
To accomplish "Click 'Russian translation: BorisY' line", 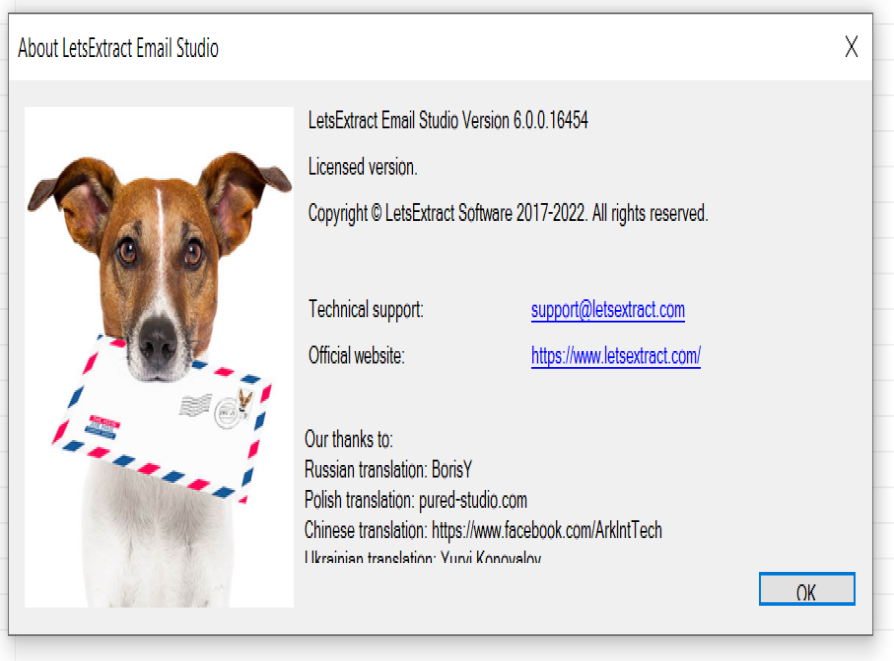I will click(388, 470).
